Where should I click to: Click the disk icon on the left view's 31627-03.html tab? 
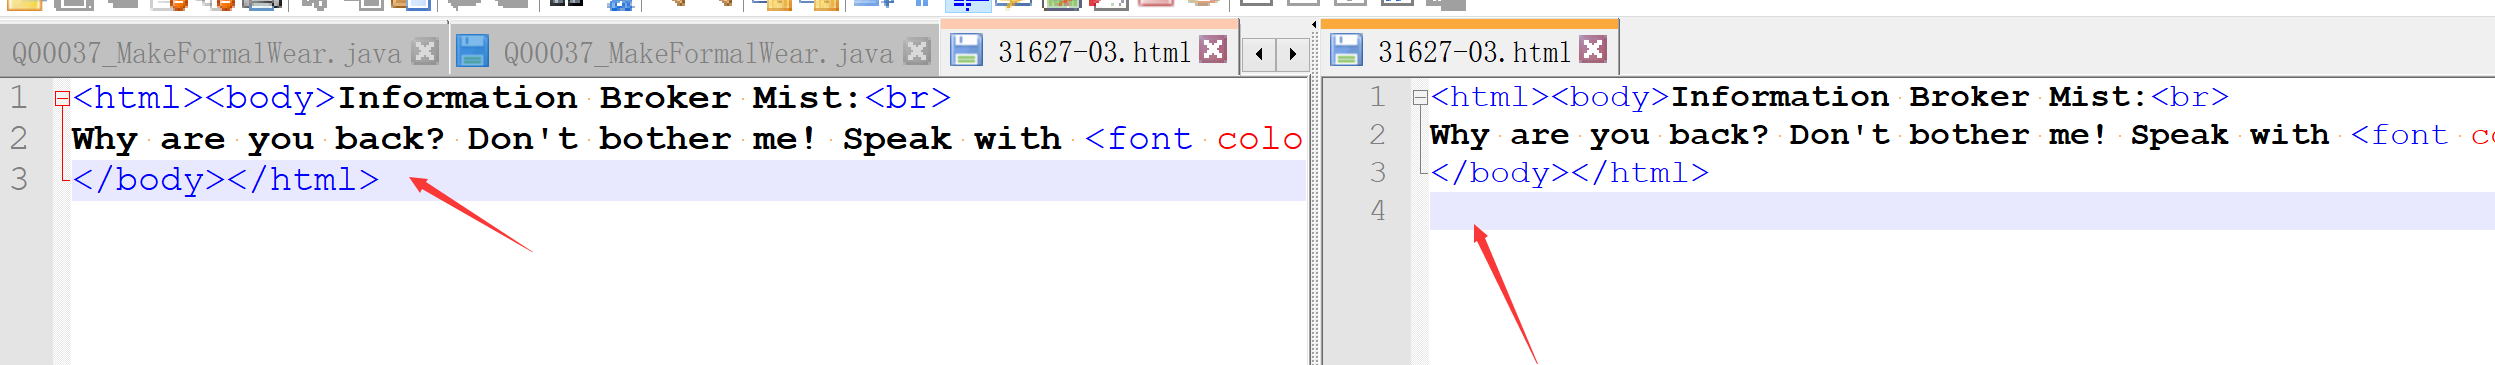tap(966, 50)
